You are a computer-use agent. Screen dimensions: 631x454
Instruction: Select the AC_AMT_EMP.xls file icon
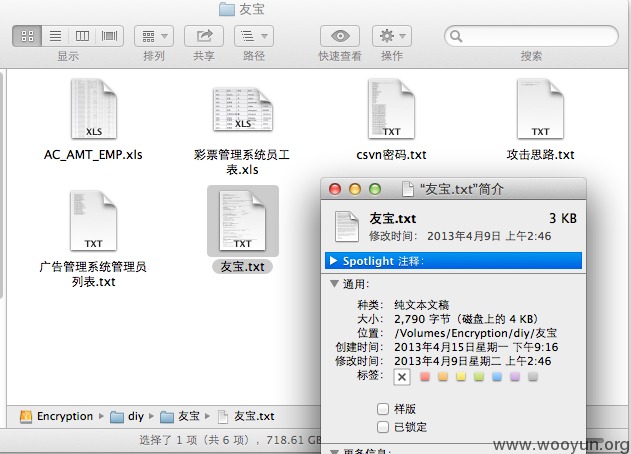tap(94, 109)
